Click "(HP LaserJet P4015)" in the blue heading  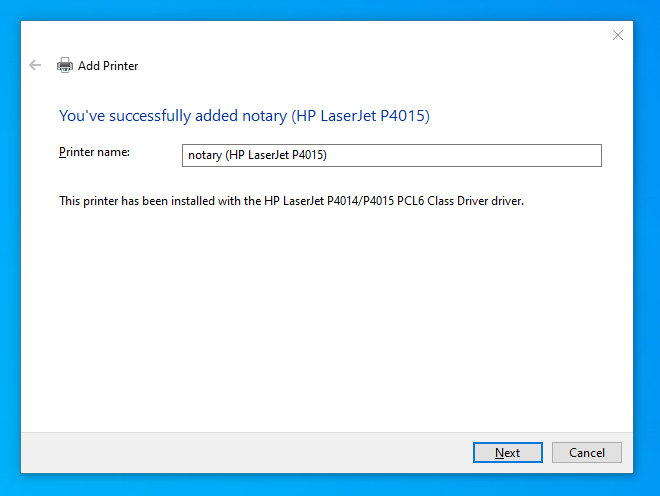point(360,116)
